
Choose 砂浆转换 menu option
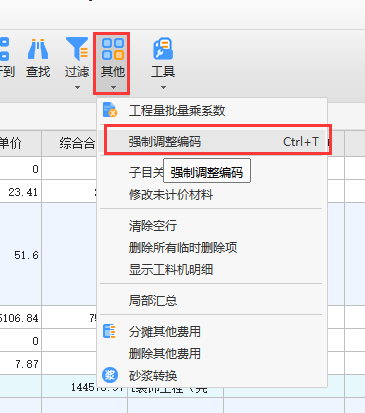click(x=212, y=375)
